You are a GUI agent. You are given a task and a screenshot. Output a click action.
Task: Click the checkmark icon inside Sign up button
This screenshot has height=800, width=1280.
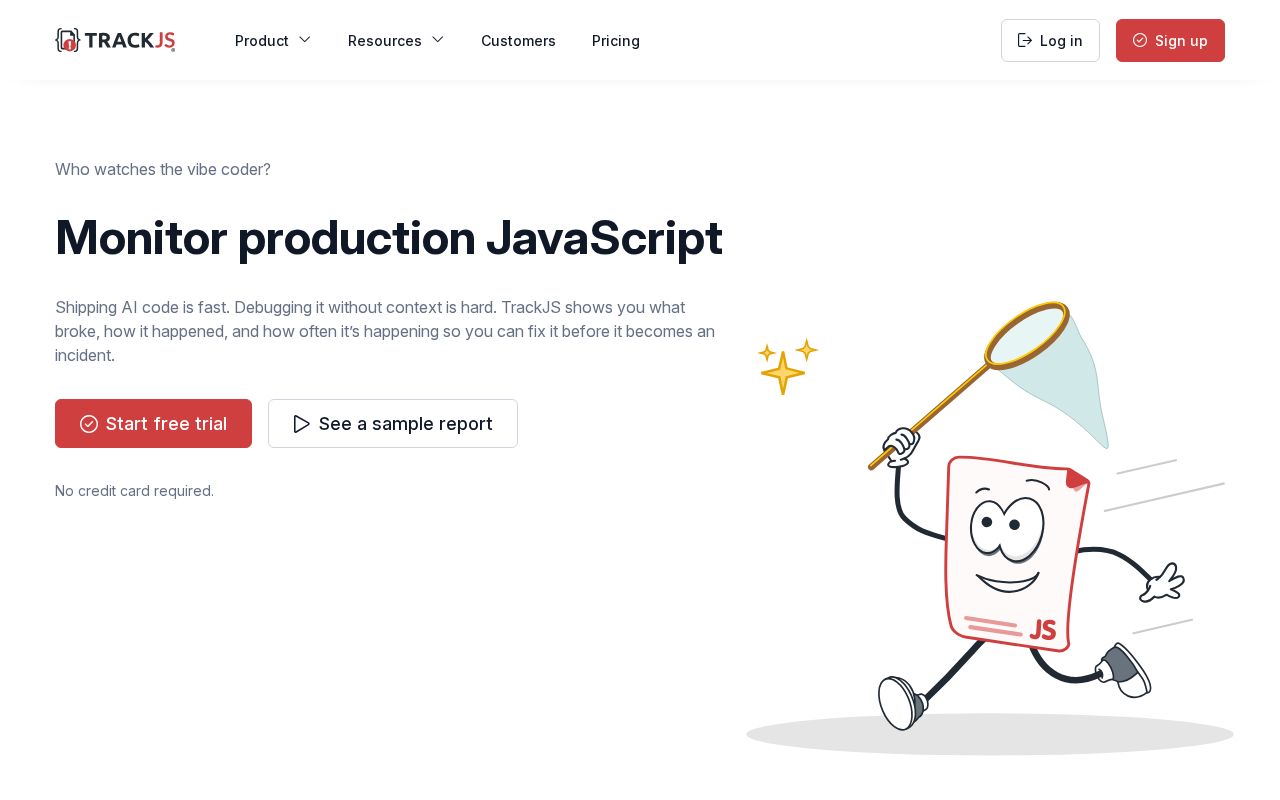coord(1140,40)
